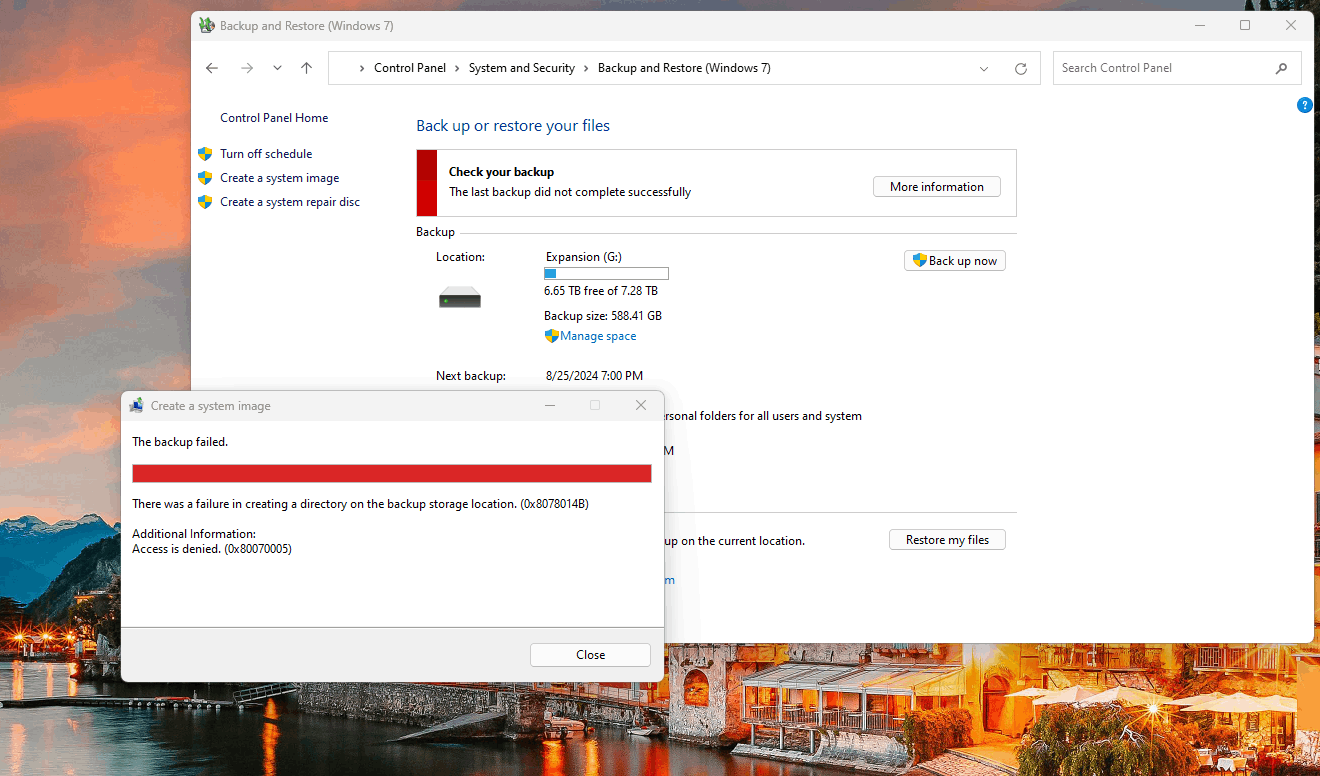This screenshot has width=1320, height=776.
Task: Click Create a system image dialog title icon
Action: point(137,406)
